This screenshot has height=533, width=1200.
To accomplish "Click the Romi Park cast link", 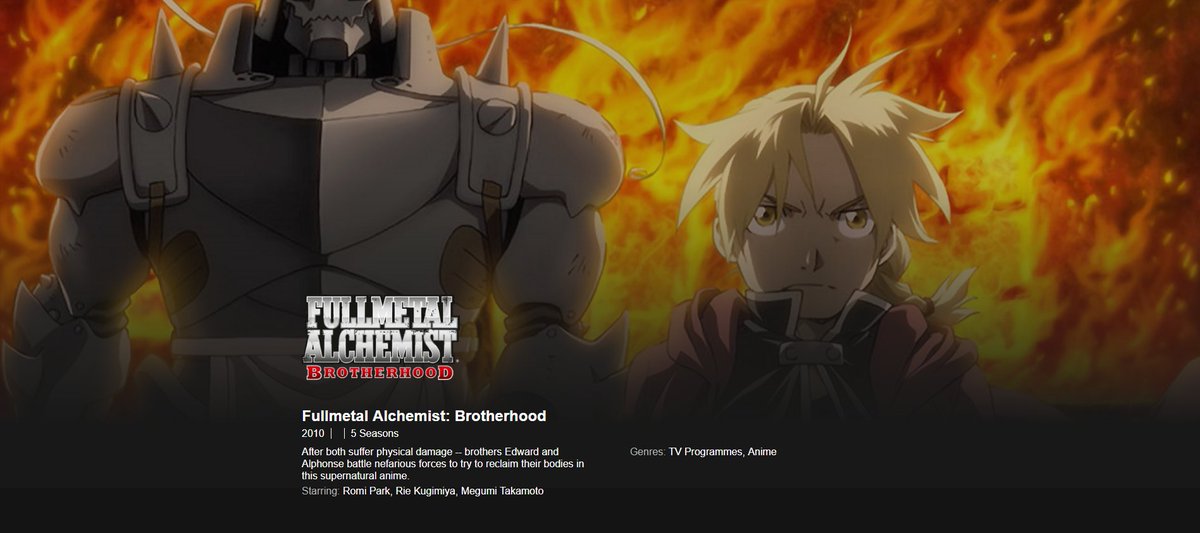I will [x=366, y=491].
